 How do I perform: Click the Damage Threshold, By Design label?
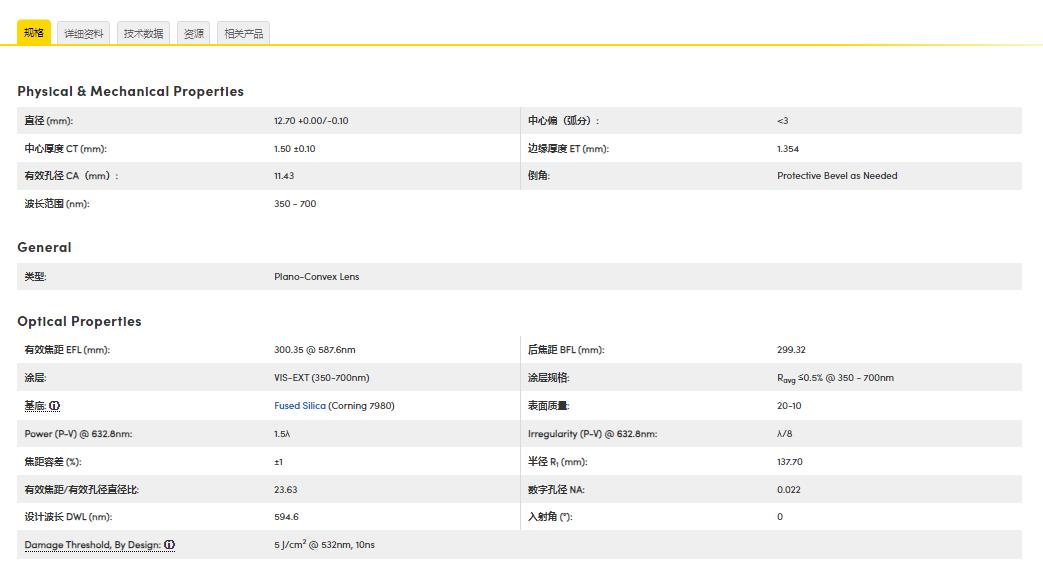[x=92, y=545]
